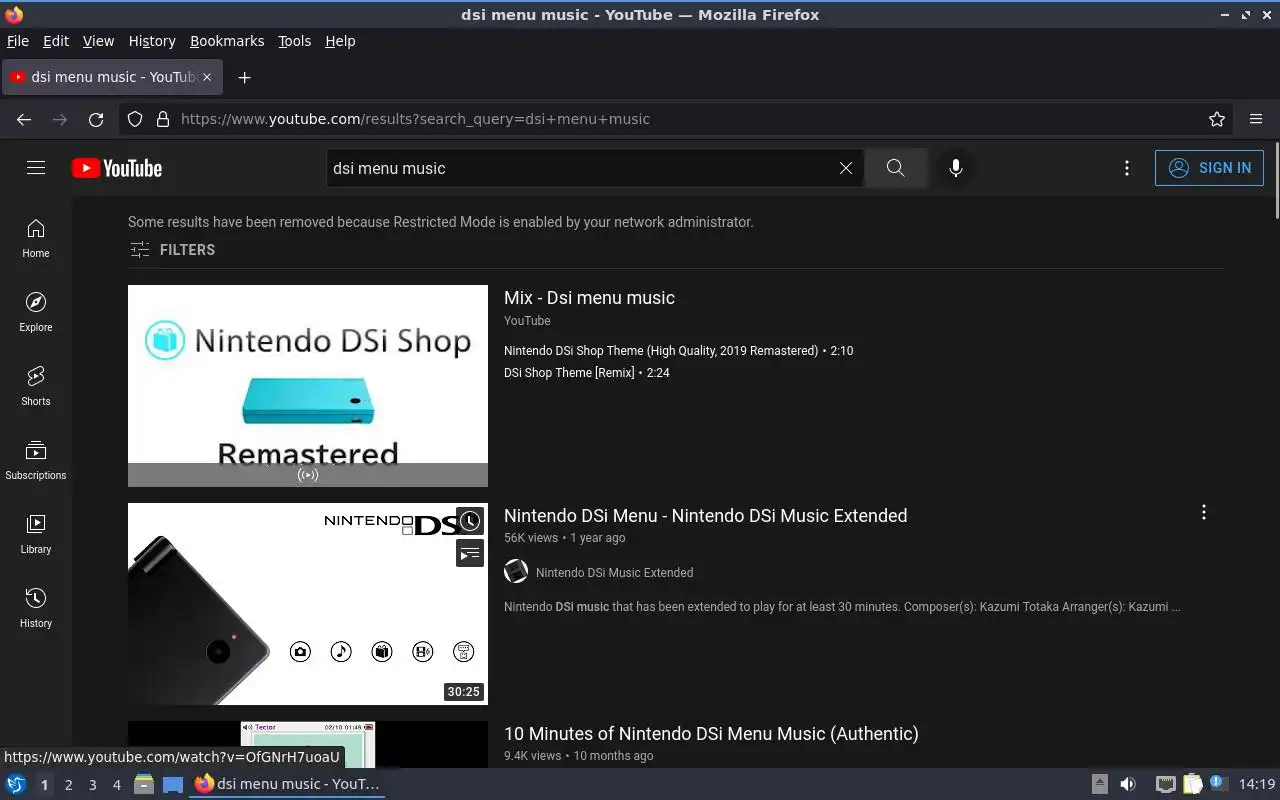
Task: Open YouTube settings three-dot menu near Sign In
Action: [x=1127, y=168]
